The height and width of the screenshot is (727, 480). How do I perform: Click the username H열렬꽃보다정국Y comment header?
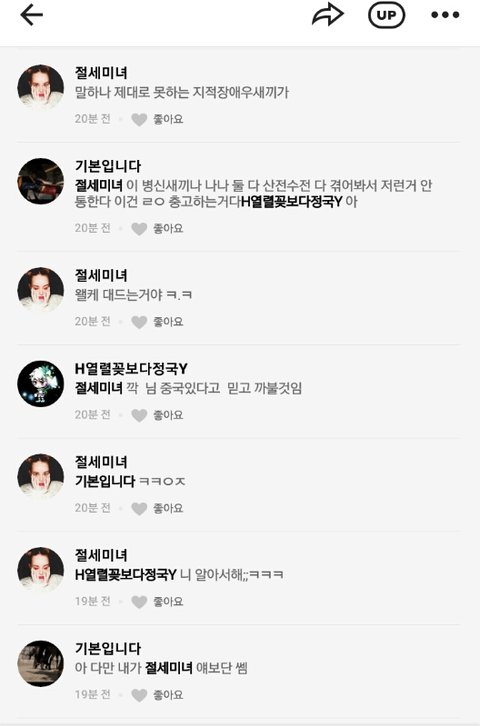tap(131, 369)
